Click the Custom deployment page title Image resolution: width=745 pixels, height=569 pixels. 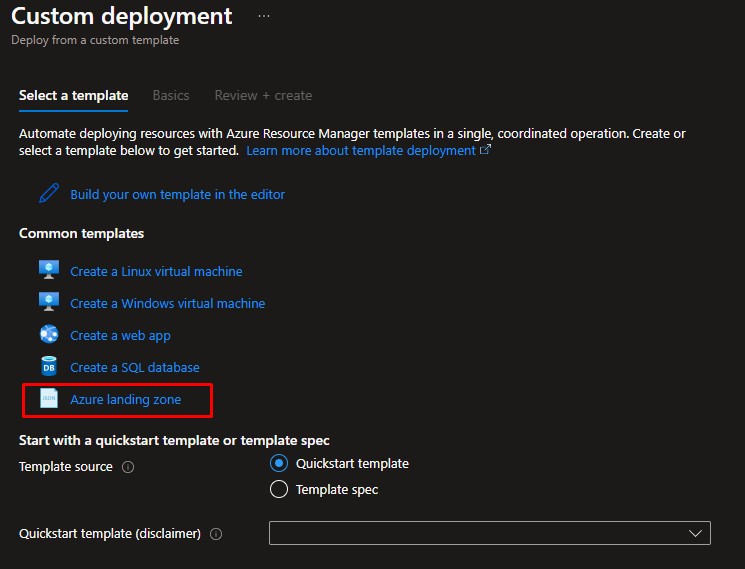122,16
